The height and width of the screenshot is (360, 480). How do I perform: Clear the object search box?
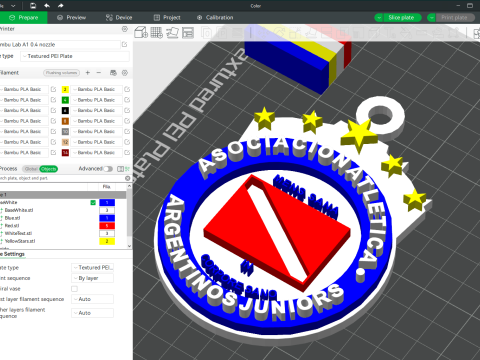[127, 178]
